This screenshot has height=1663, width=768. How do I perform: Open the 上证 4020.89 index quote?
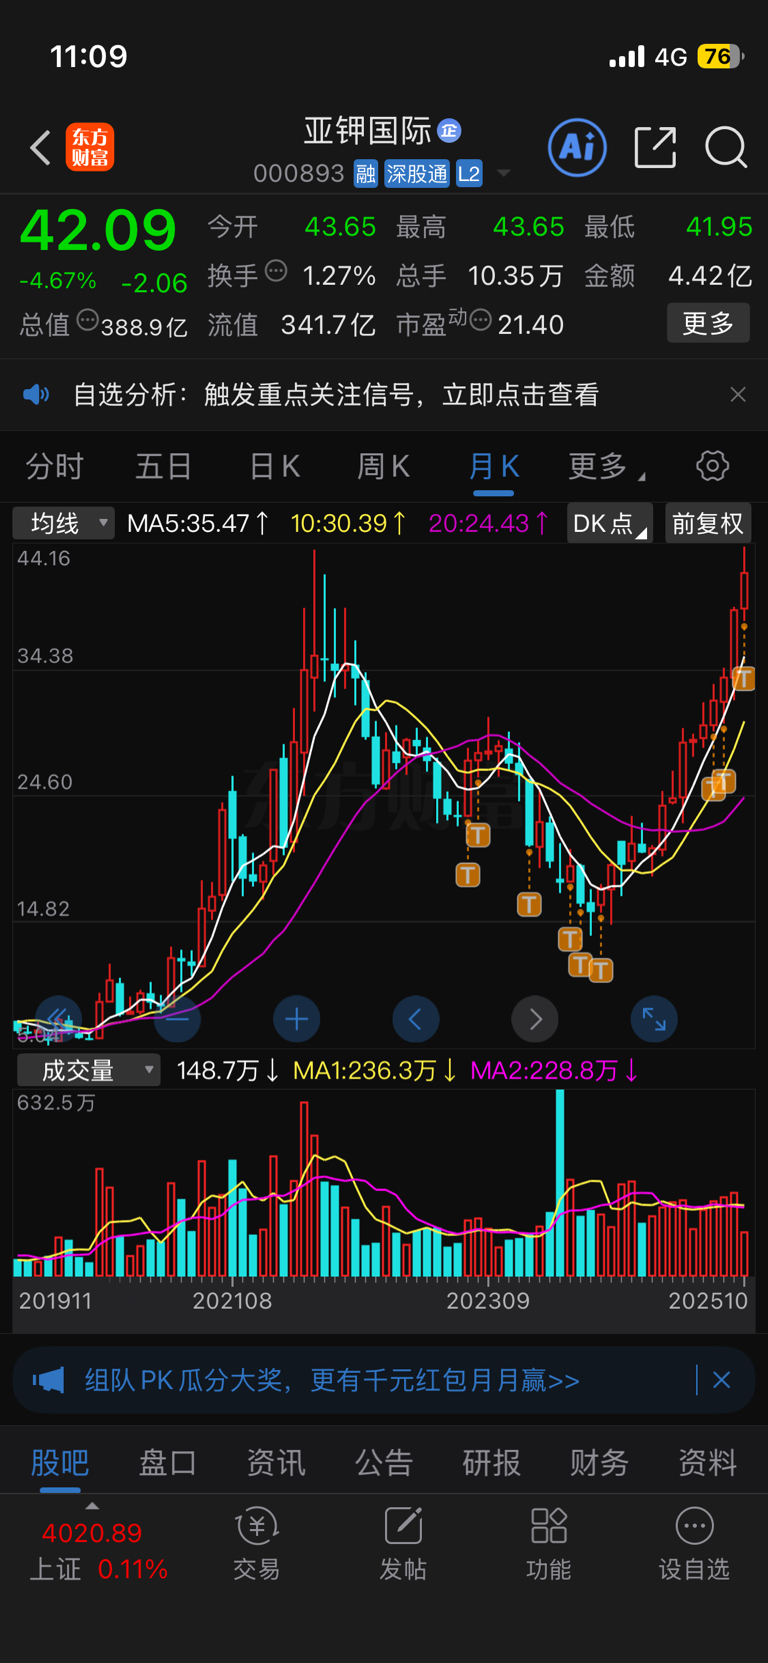pos(98,1551)
